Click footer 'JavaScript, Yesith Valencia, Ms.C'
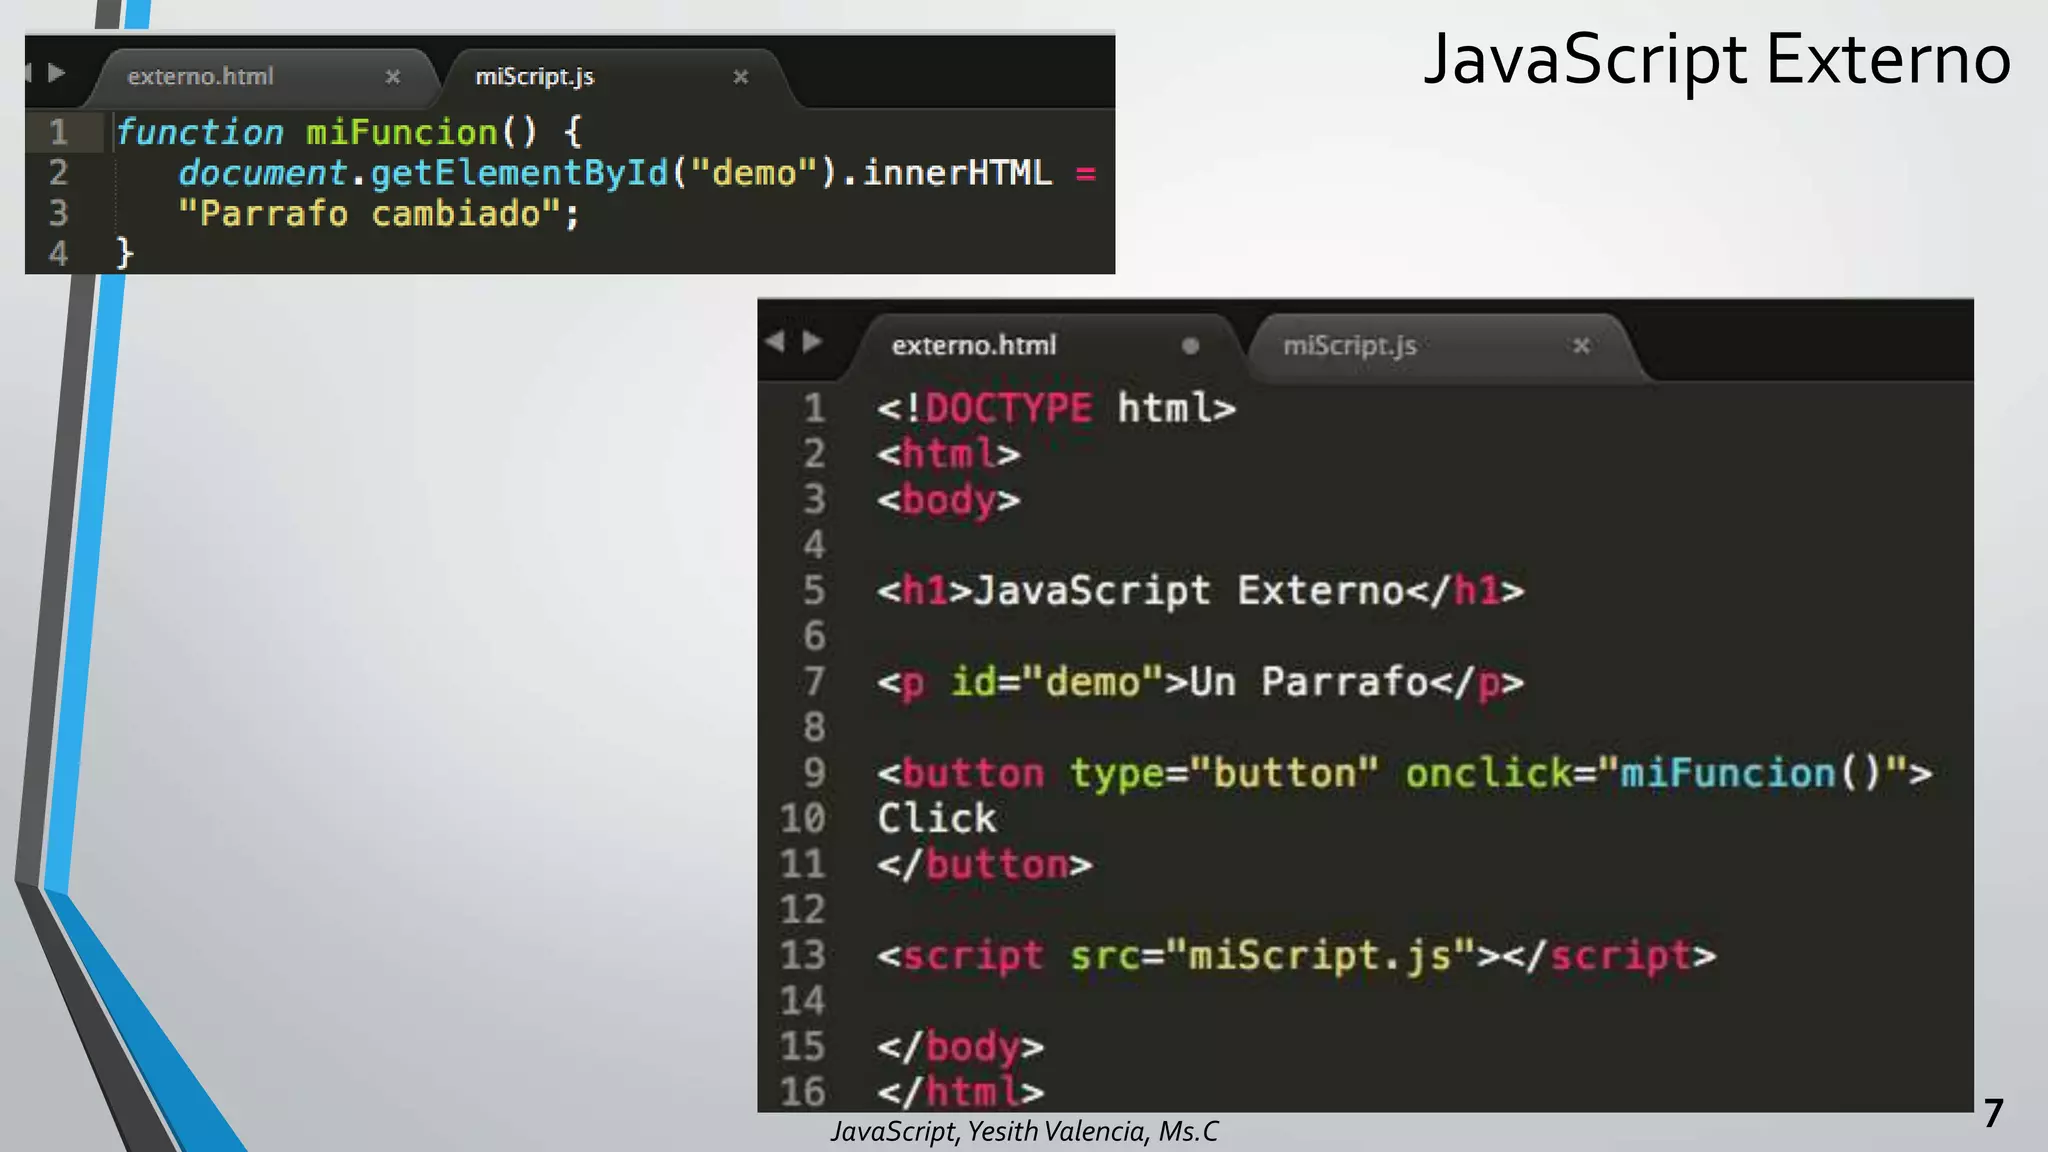The image size is (2048, 1152). coord(1025,1131)
